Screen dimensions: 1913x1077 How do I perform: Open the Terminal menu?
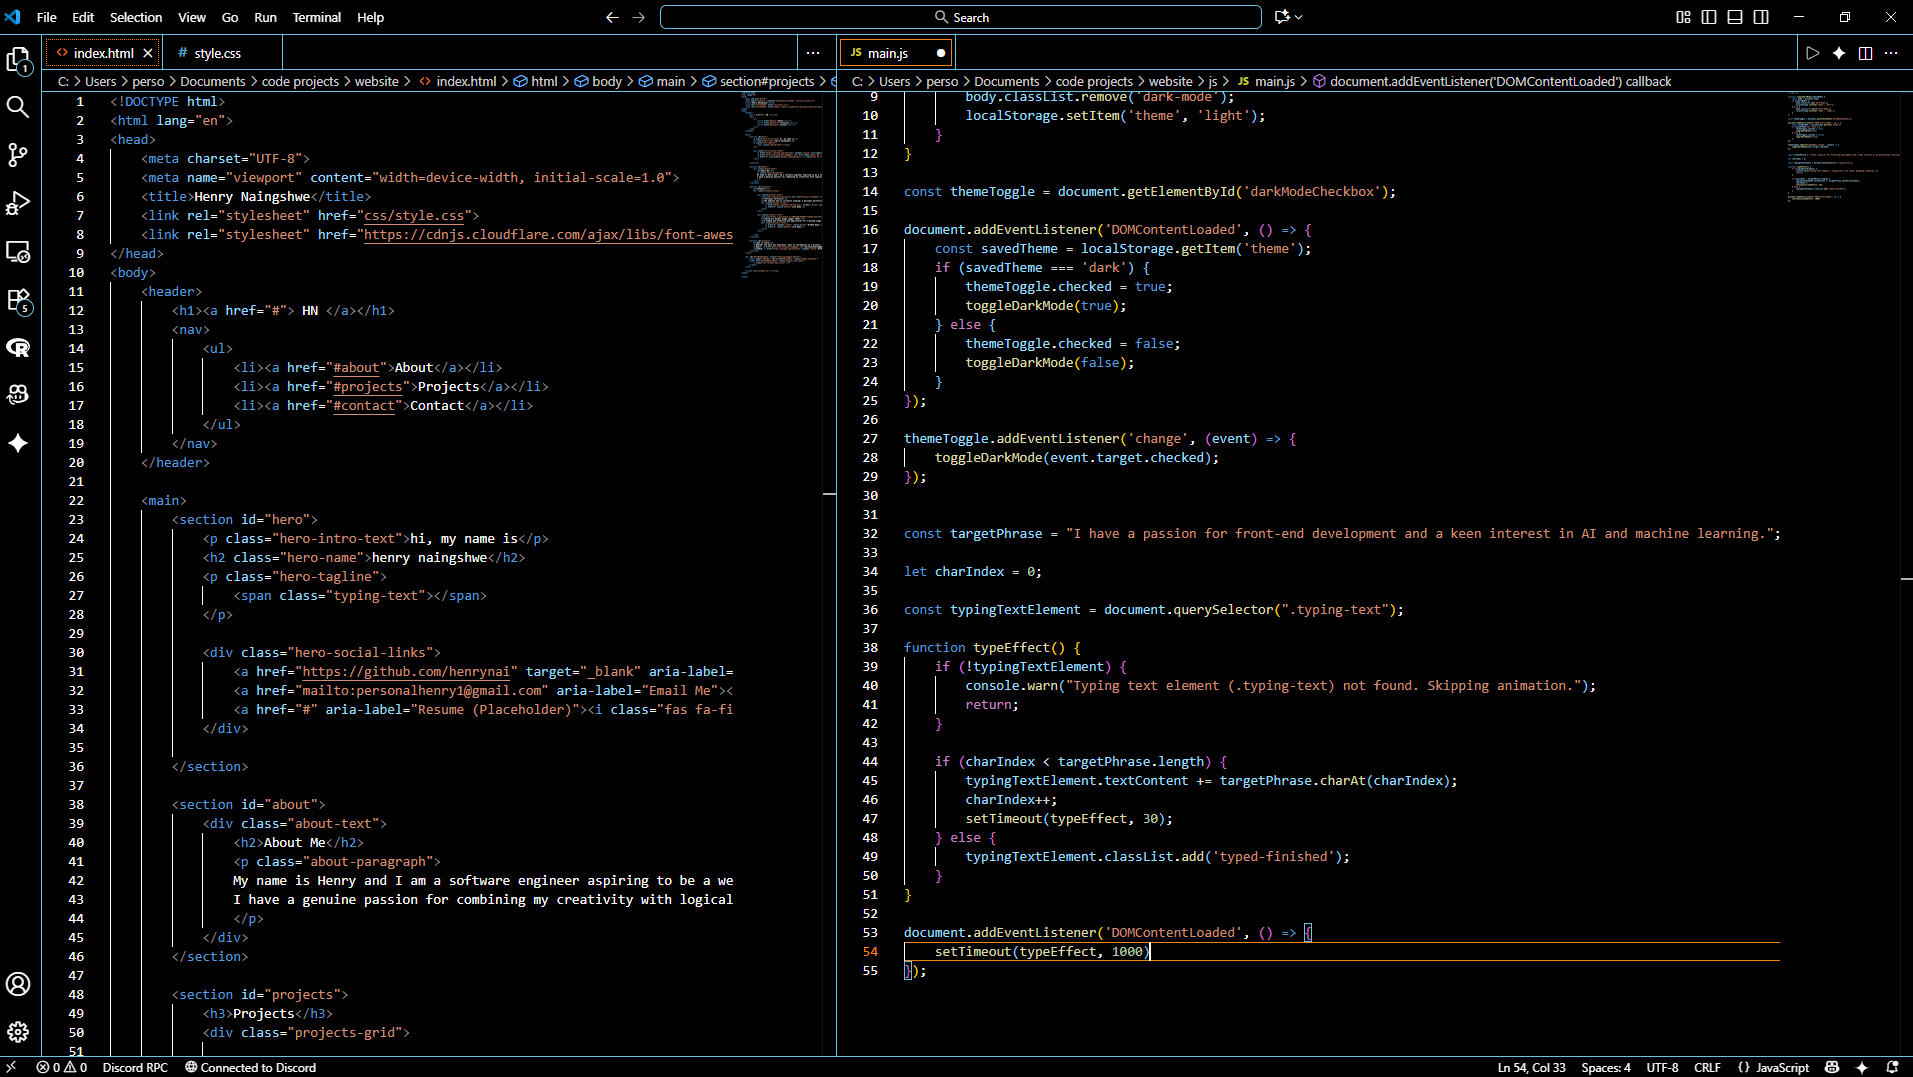[x=316, y=17]
